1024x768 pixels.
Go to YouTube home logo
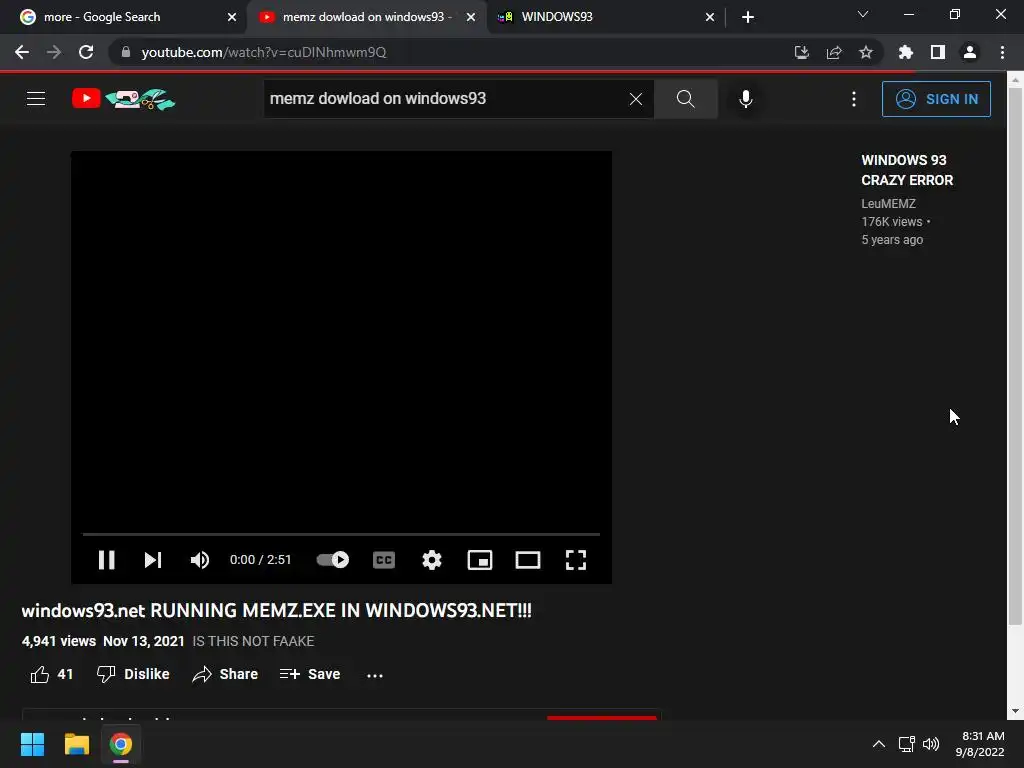point(123,99)
